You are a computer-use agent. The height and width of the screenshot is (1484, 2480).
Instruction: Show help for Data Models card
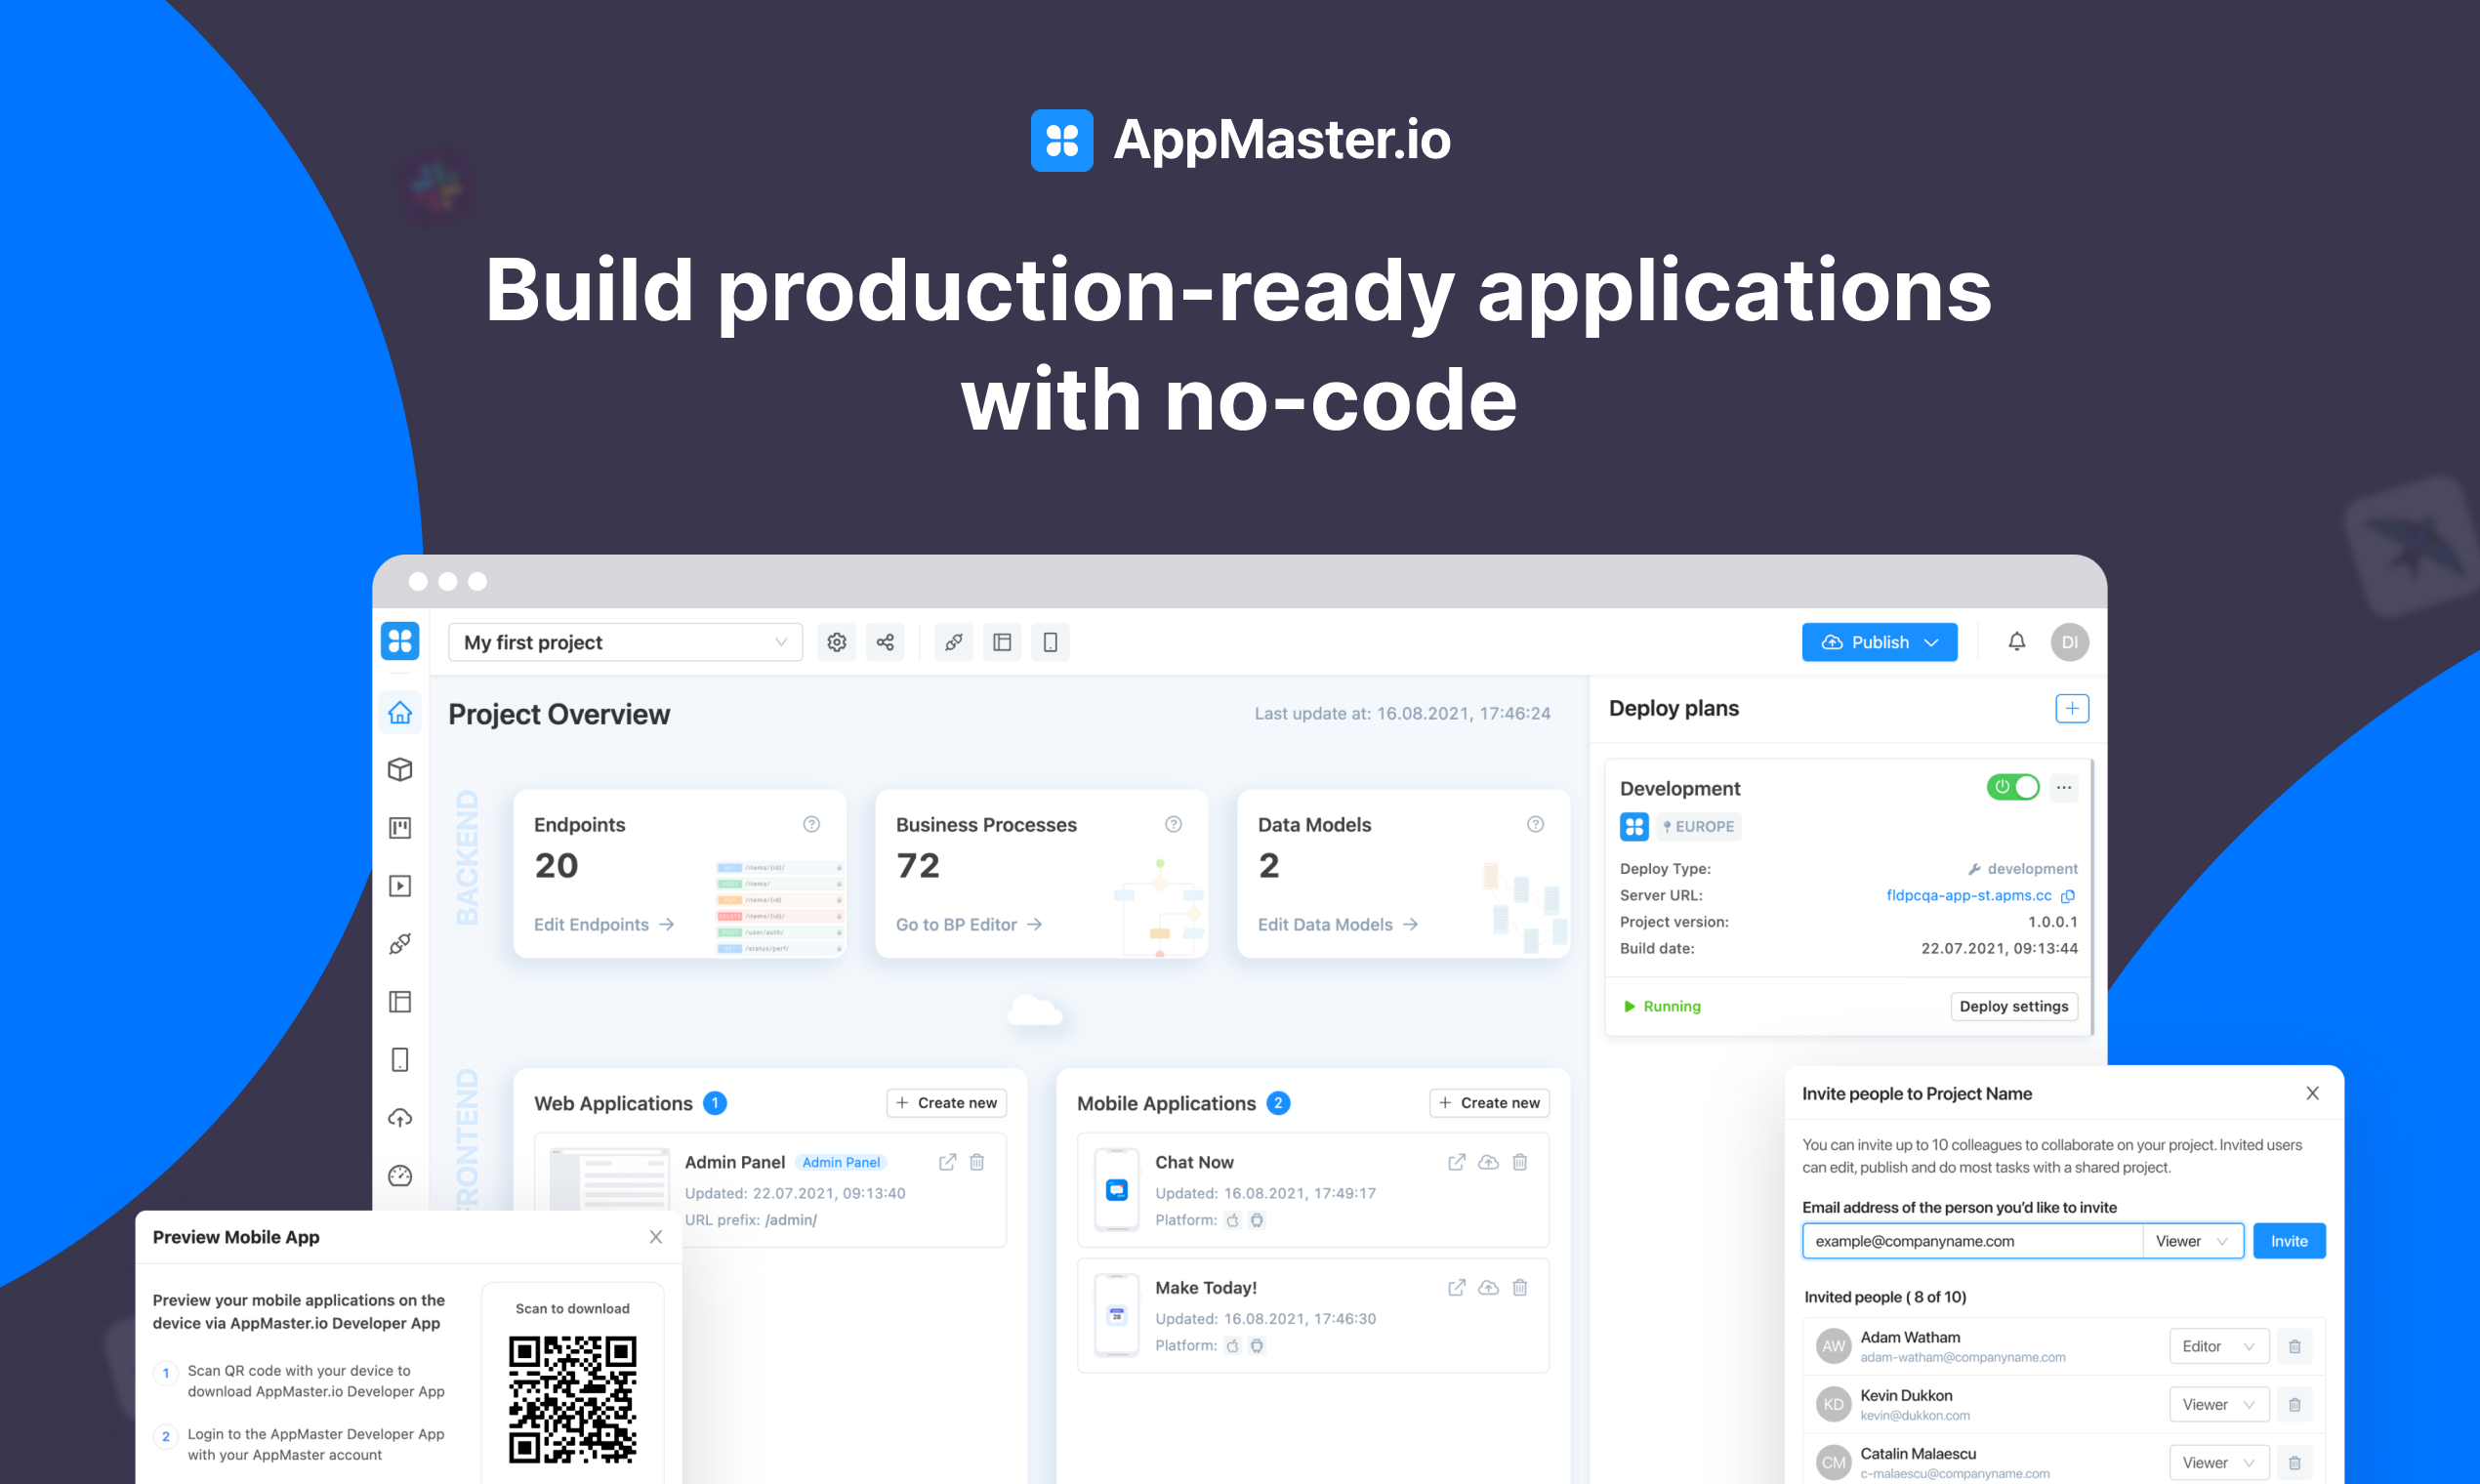(1536, 824)
